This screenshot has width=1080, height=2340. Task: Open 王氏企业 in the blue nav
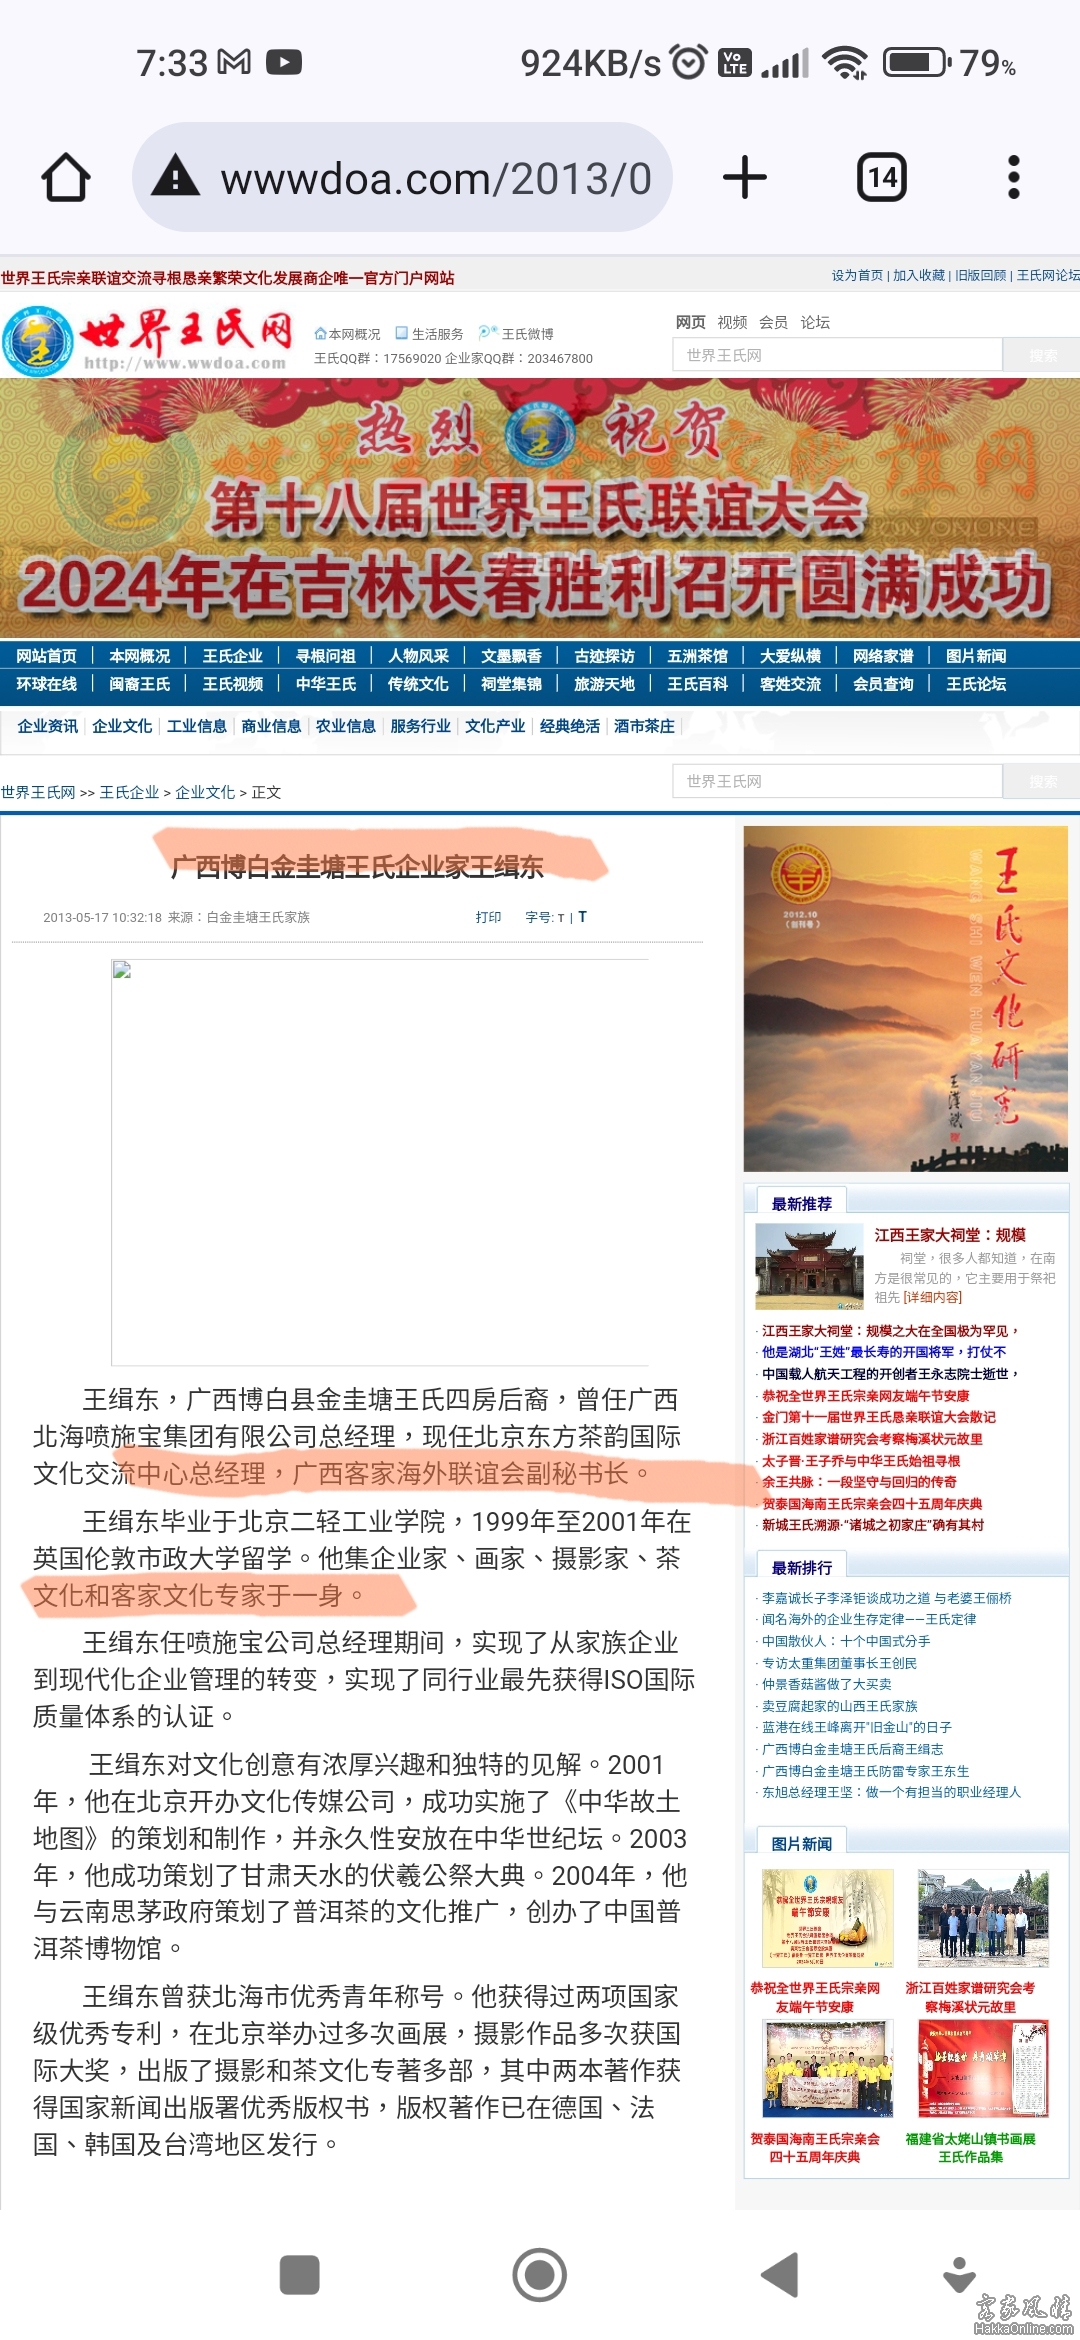pos(232,656)
